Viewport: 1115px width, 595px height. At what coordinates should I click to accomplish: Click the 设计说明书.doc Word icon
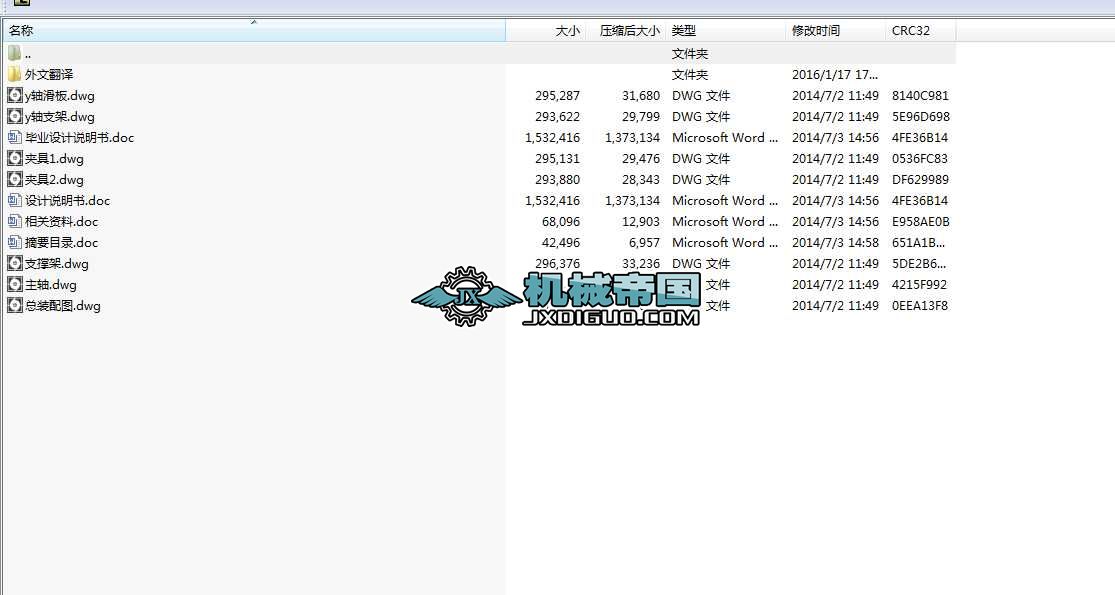[x=14, y=200]
